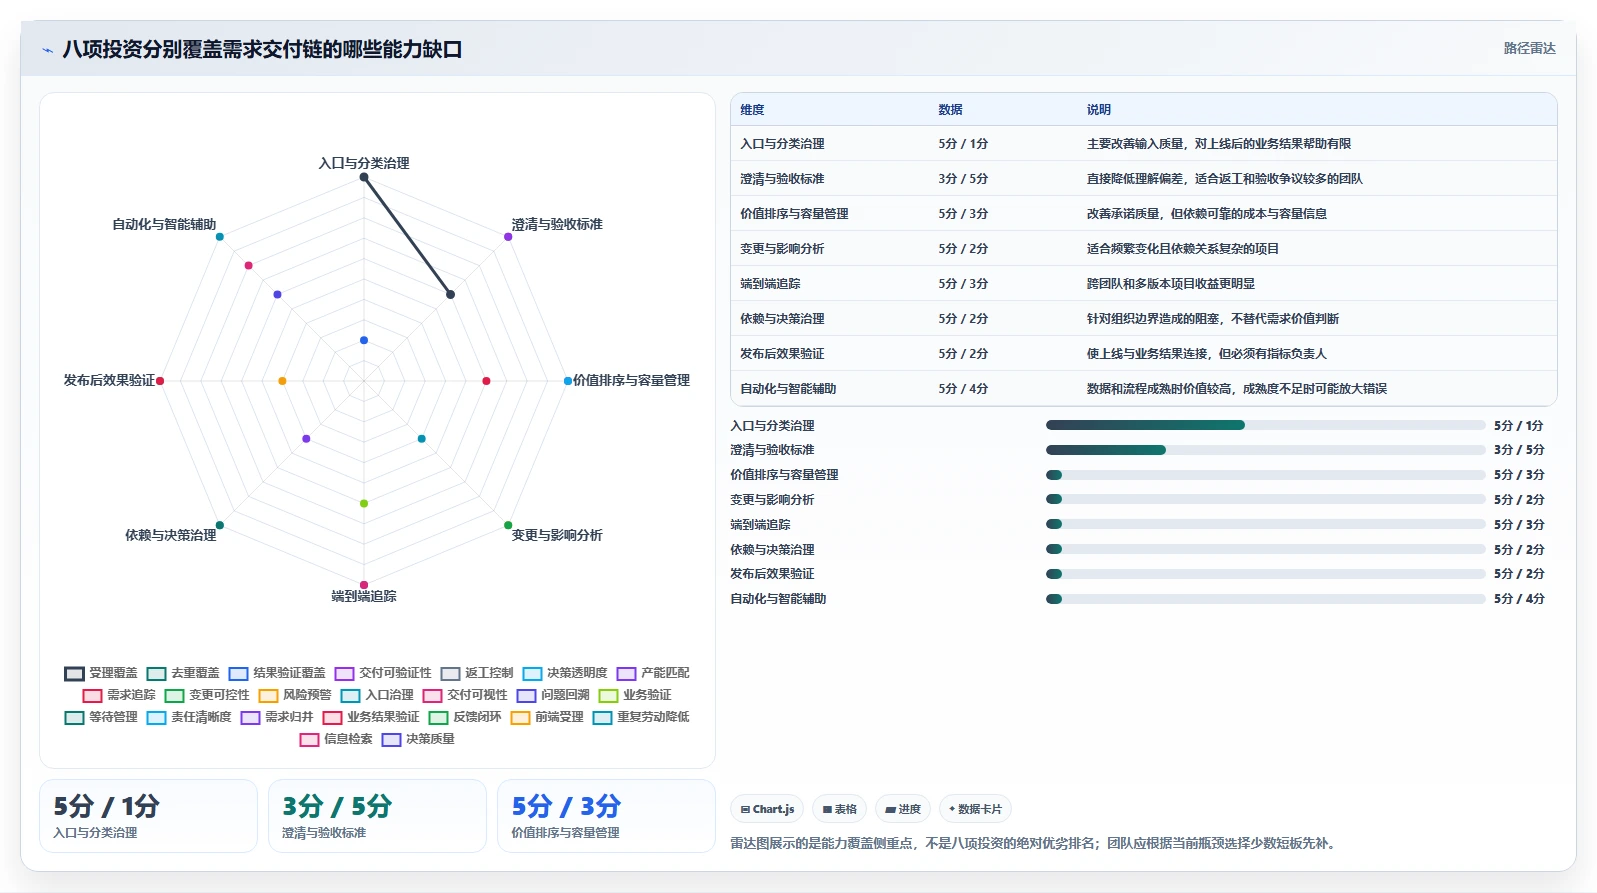Open the 5分 / 1分 入口与分类治理 card
This screenshot has height=893, width=1597.
(x=148, y=816)
